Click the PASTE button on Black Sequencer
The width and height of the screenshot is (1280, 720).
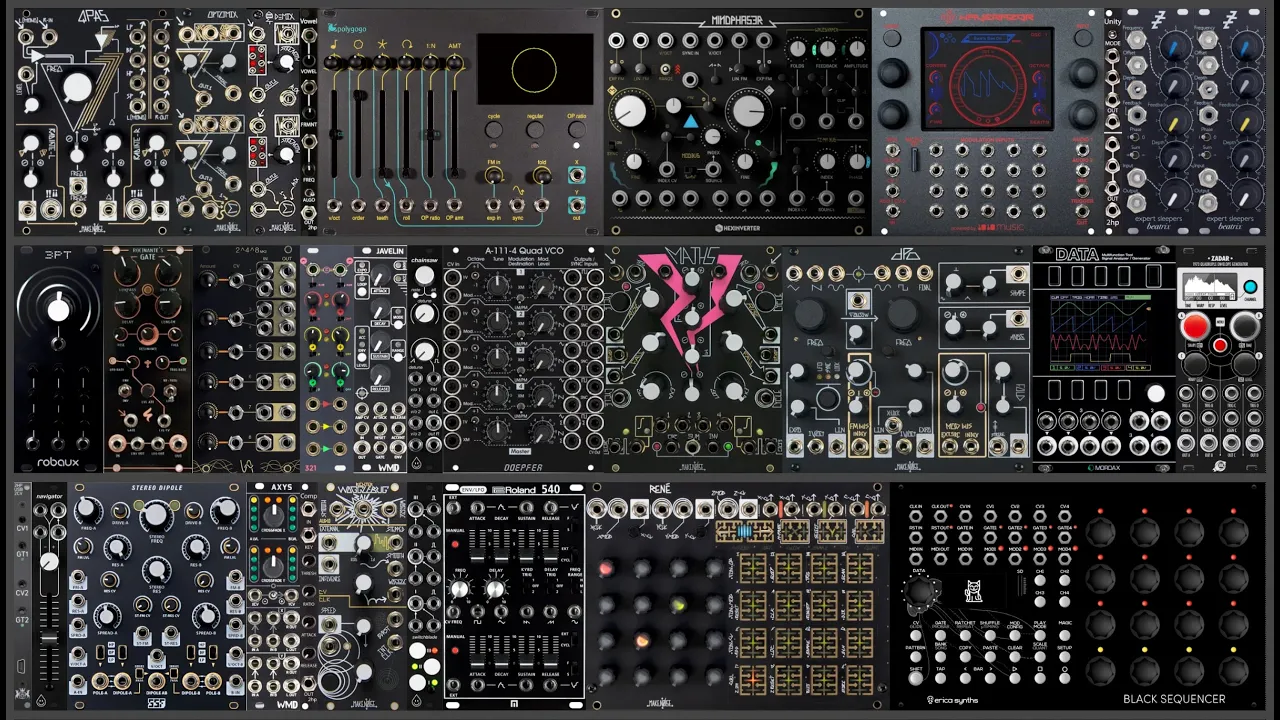pyautogui.click(x=990, y=657)
